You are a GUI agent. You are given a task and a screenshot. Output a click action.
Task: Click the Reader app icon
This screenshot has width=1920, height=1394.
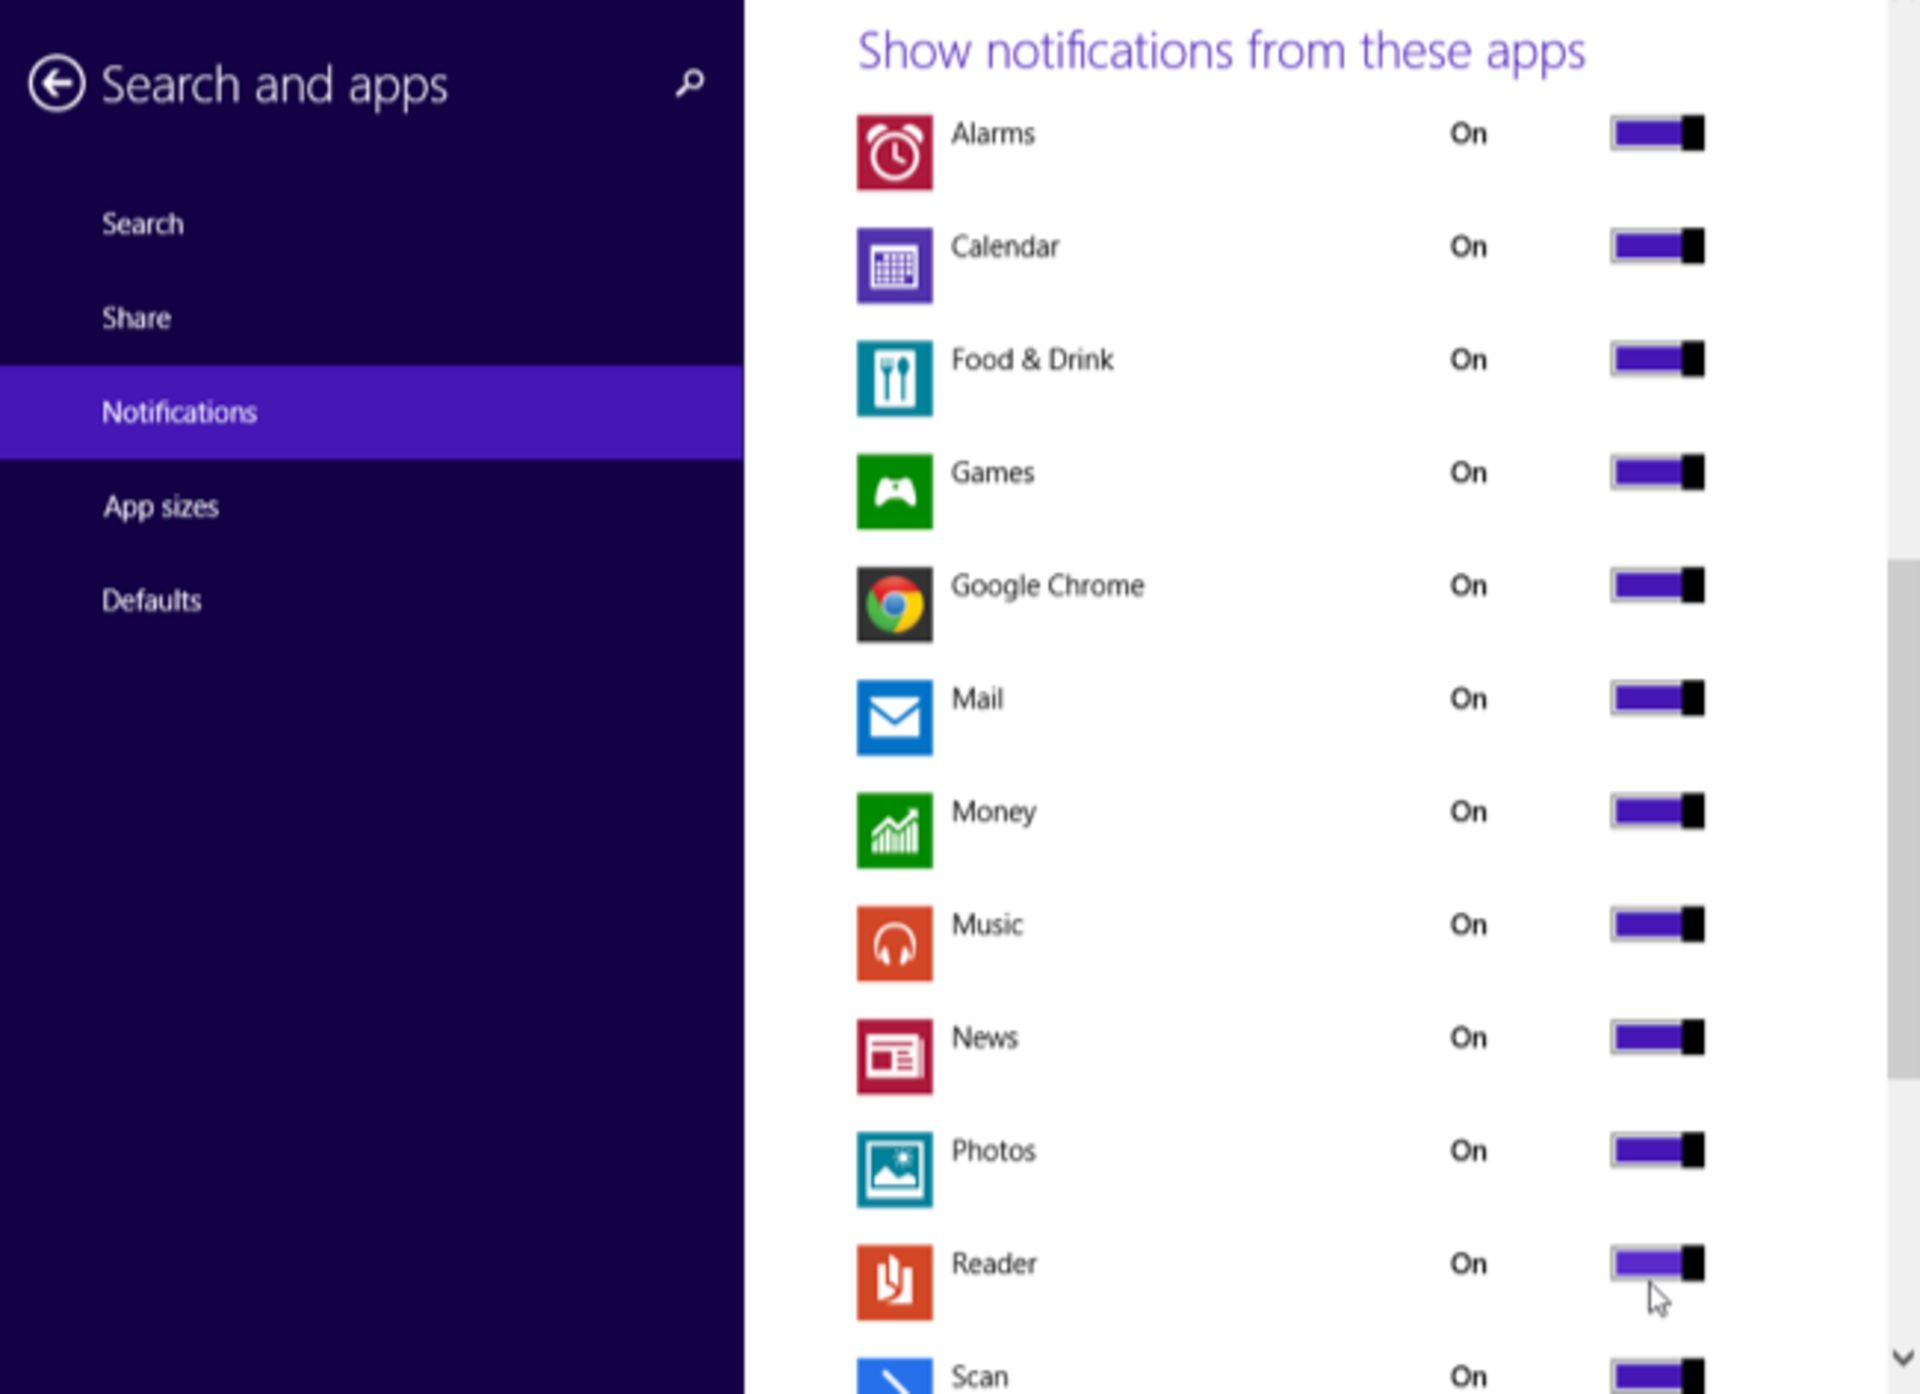(894, 1282)
